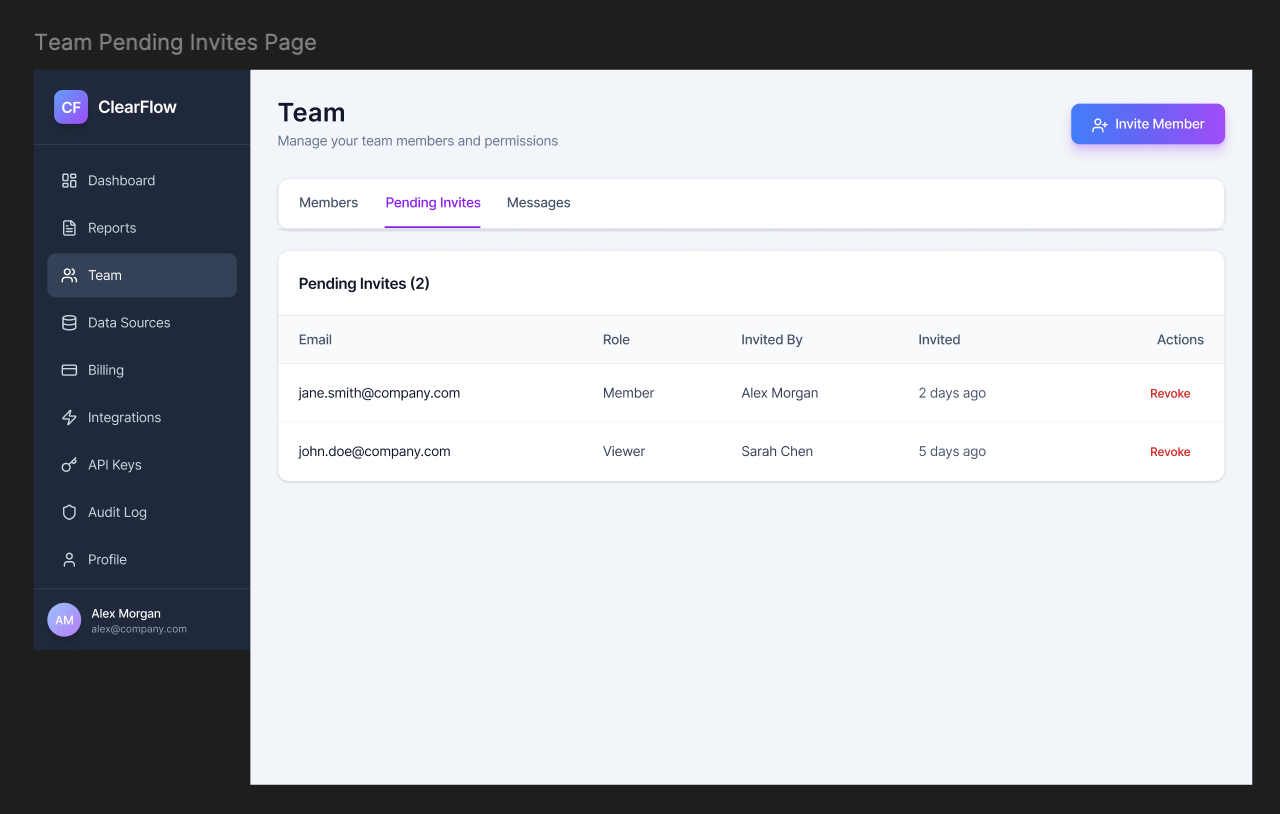
Task: Revoke invite for jane.smith@company.com
Action: 1170,394
